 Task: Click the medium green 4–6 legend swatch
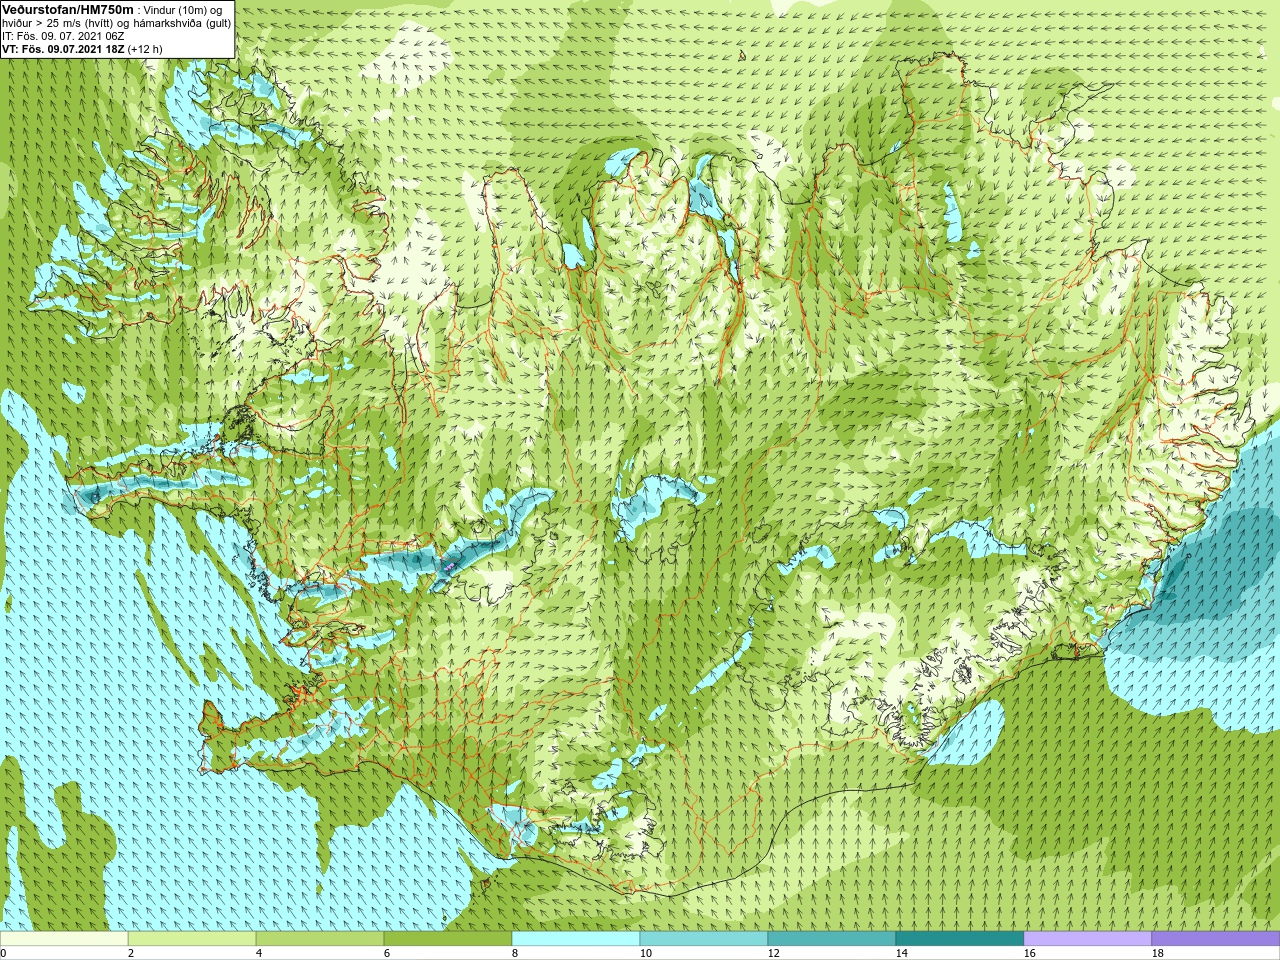pos(320,939)
